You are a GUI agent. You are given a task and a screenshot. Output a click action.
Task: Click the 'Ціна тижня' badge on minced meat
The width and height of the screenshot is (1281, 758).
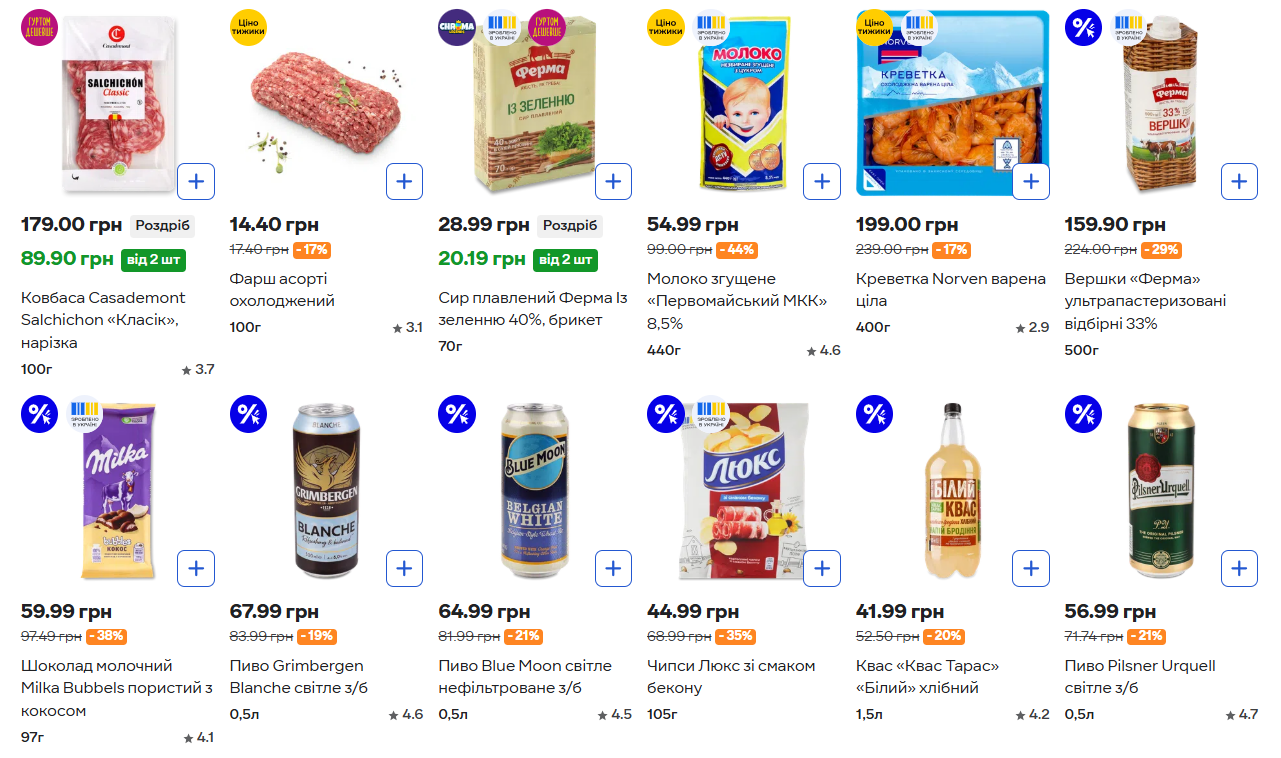(x=248, y=28)
